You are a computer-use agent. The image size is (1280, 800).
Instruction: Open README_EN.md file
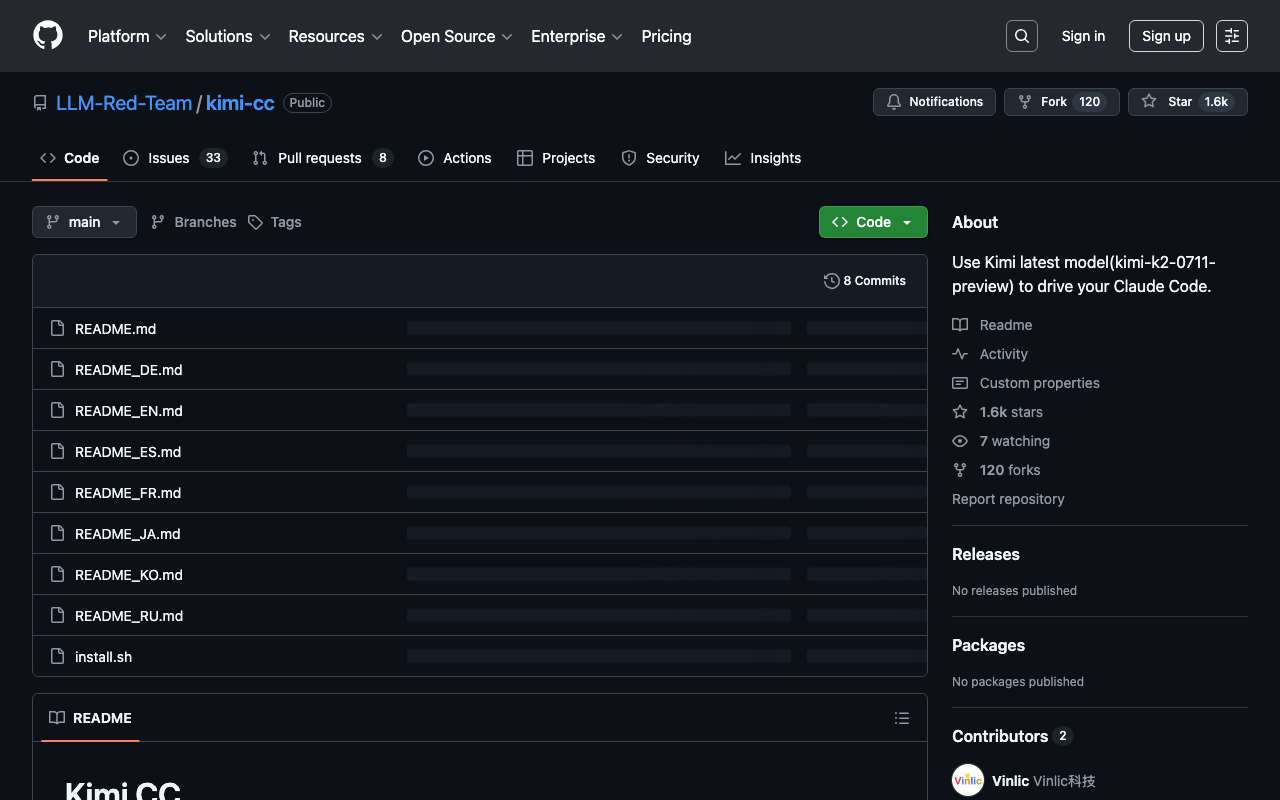[128, 411]
